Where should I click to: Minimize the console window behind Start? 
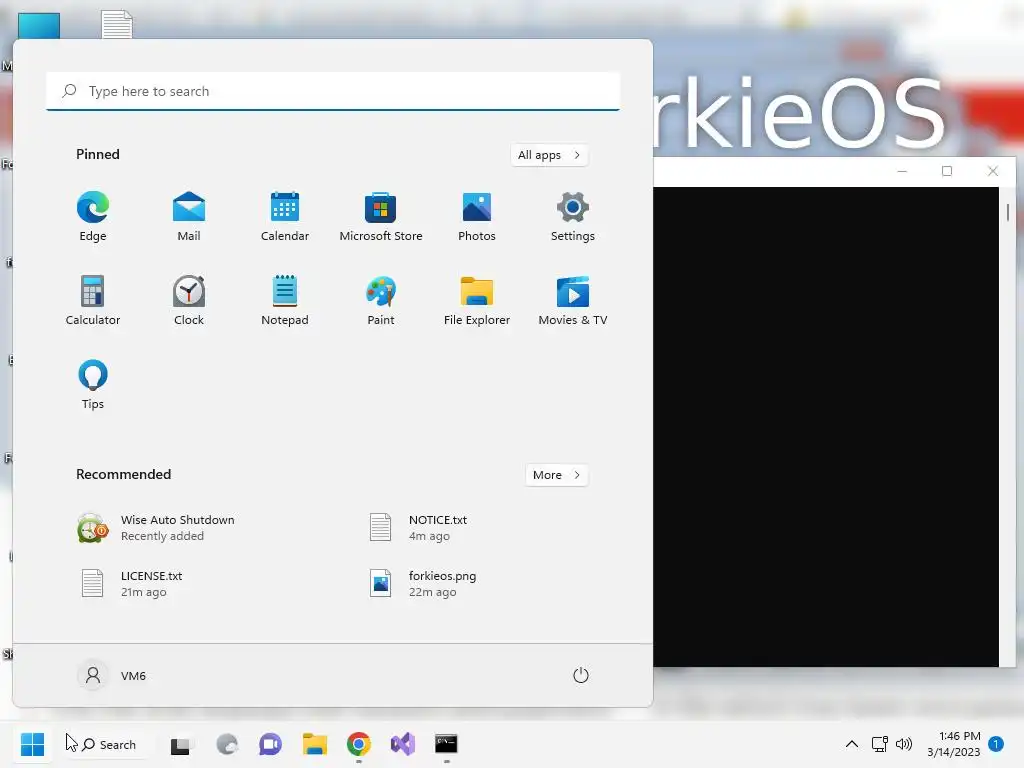tap(903, 171)
